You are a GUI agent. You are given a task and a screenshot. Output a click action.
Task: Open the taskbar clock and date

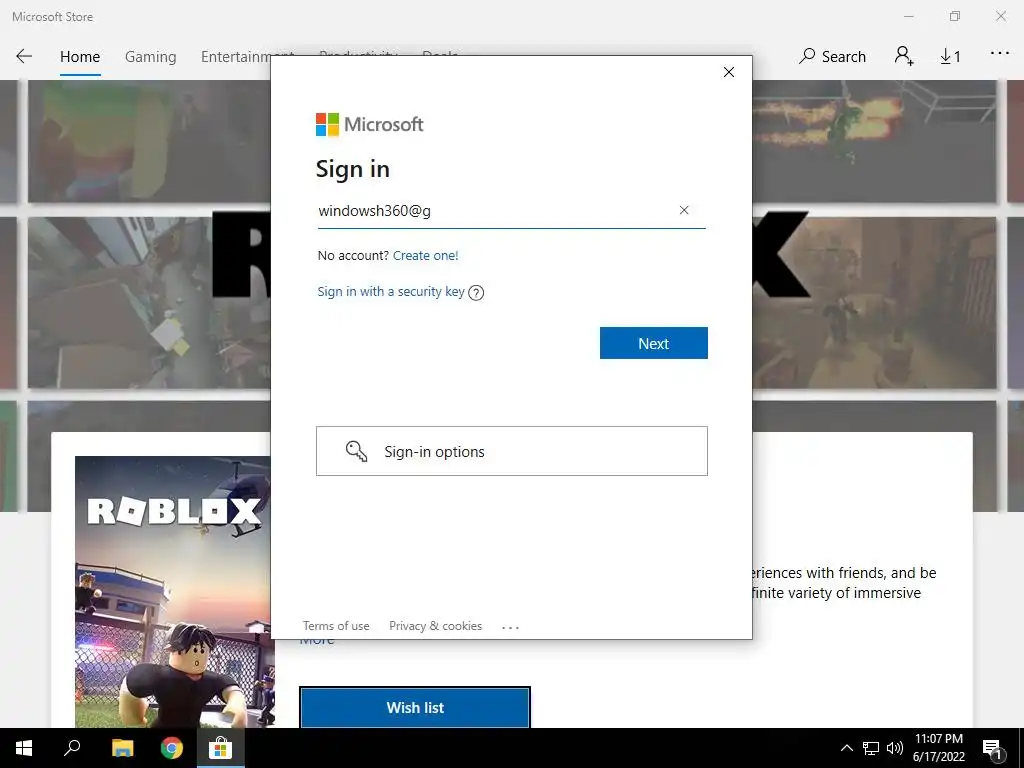(x=938, y=748)
